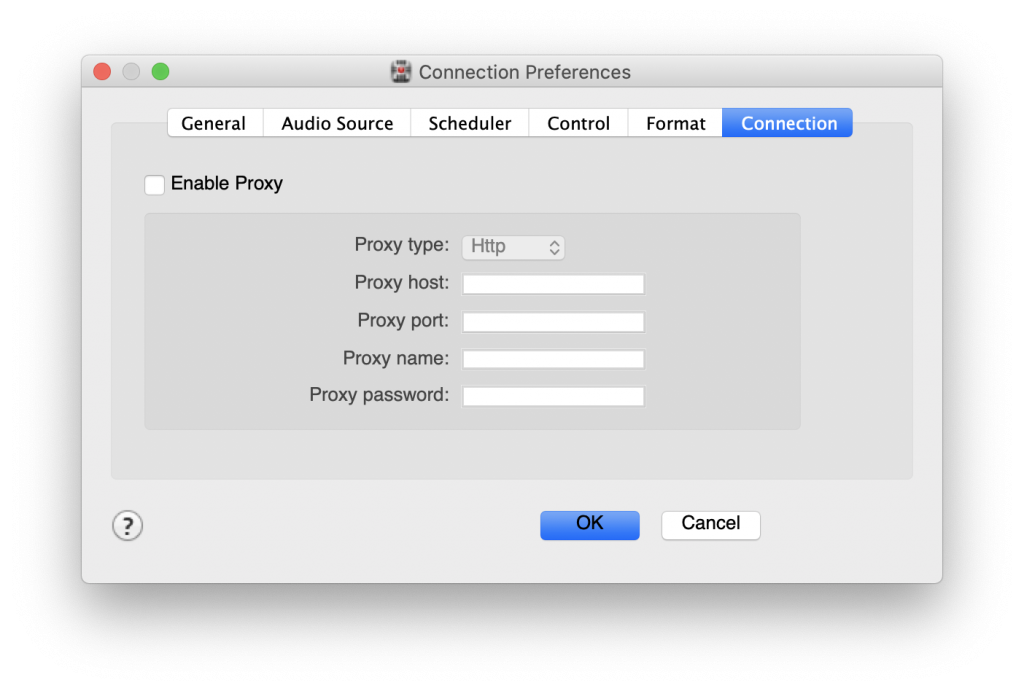Click the green zoom window button
Screen dimensions: 1024x691
point(161,71)
